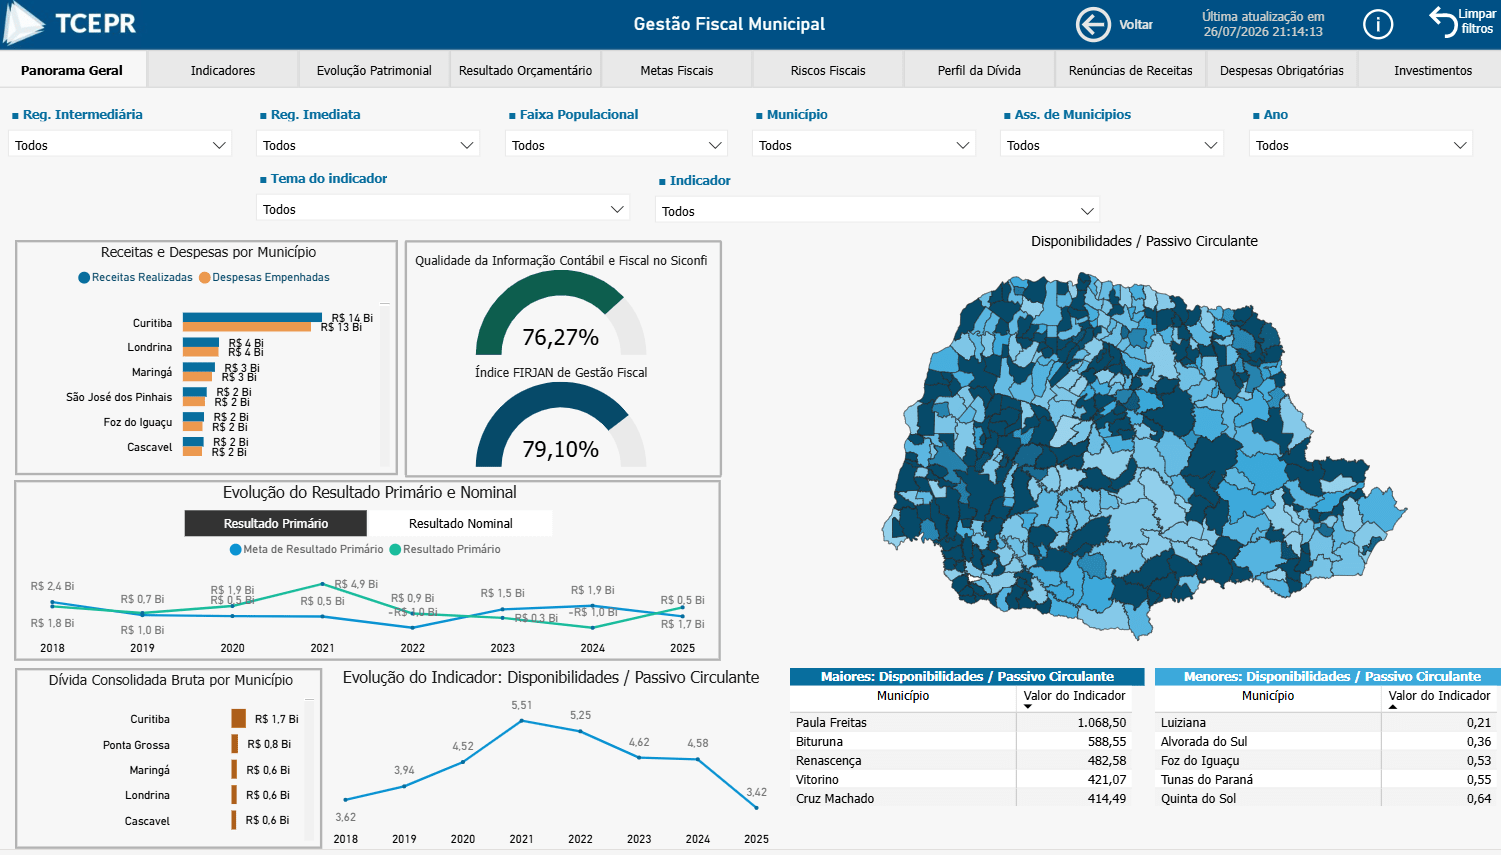Select Paula Freitas row in Maiores table

click(961, 722)
